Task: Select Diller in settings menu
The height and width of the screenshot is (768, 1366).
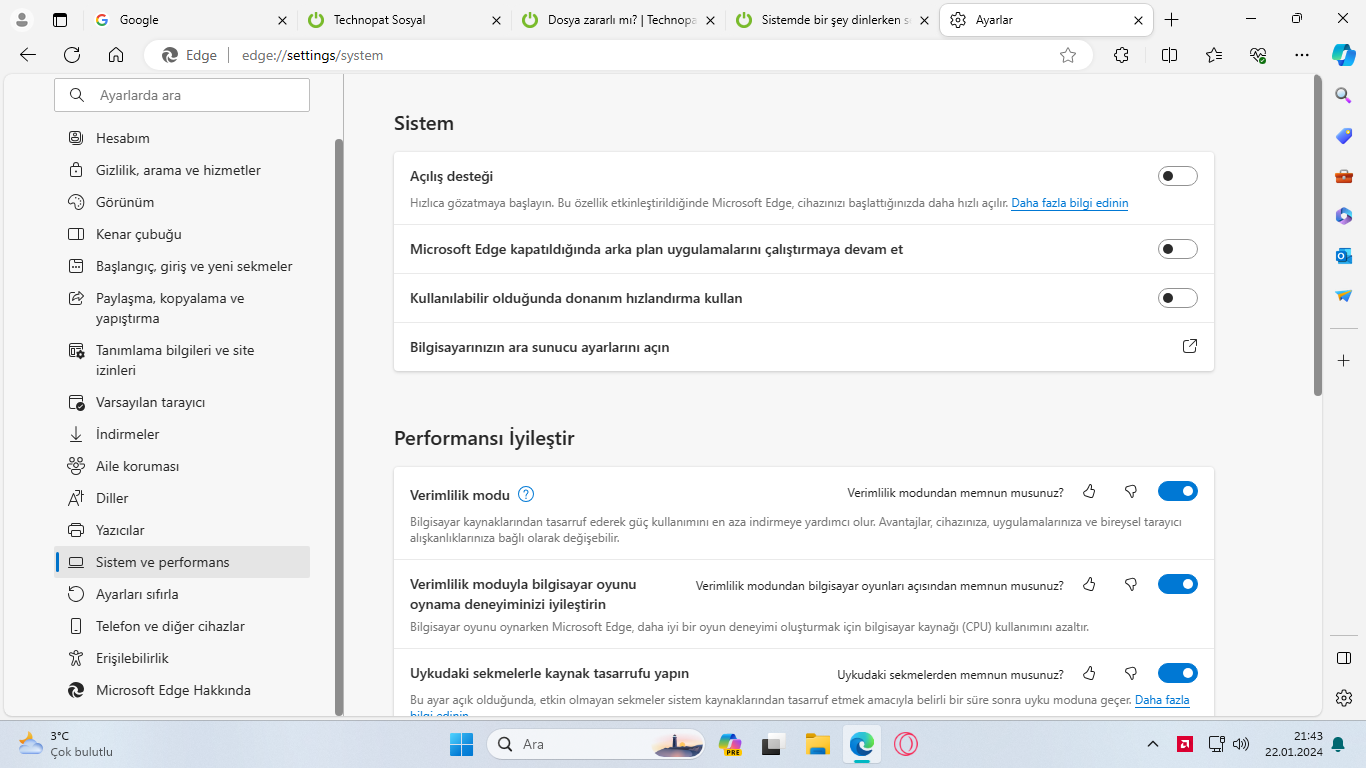Action: point(182,498)
